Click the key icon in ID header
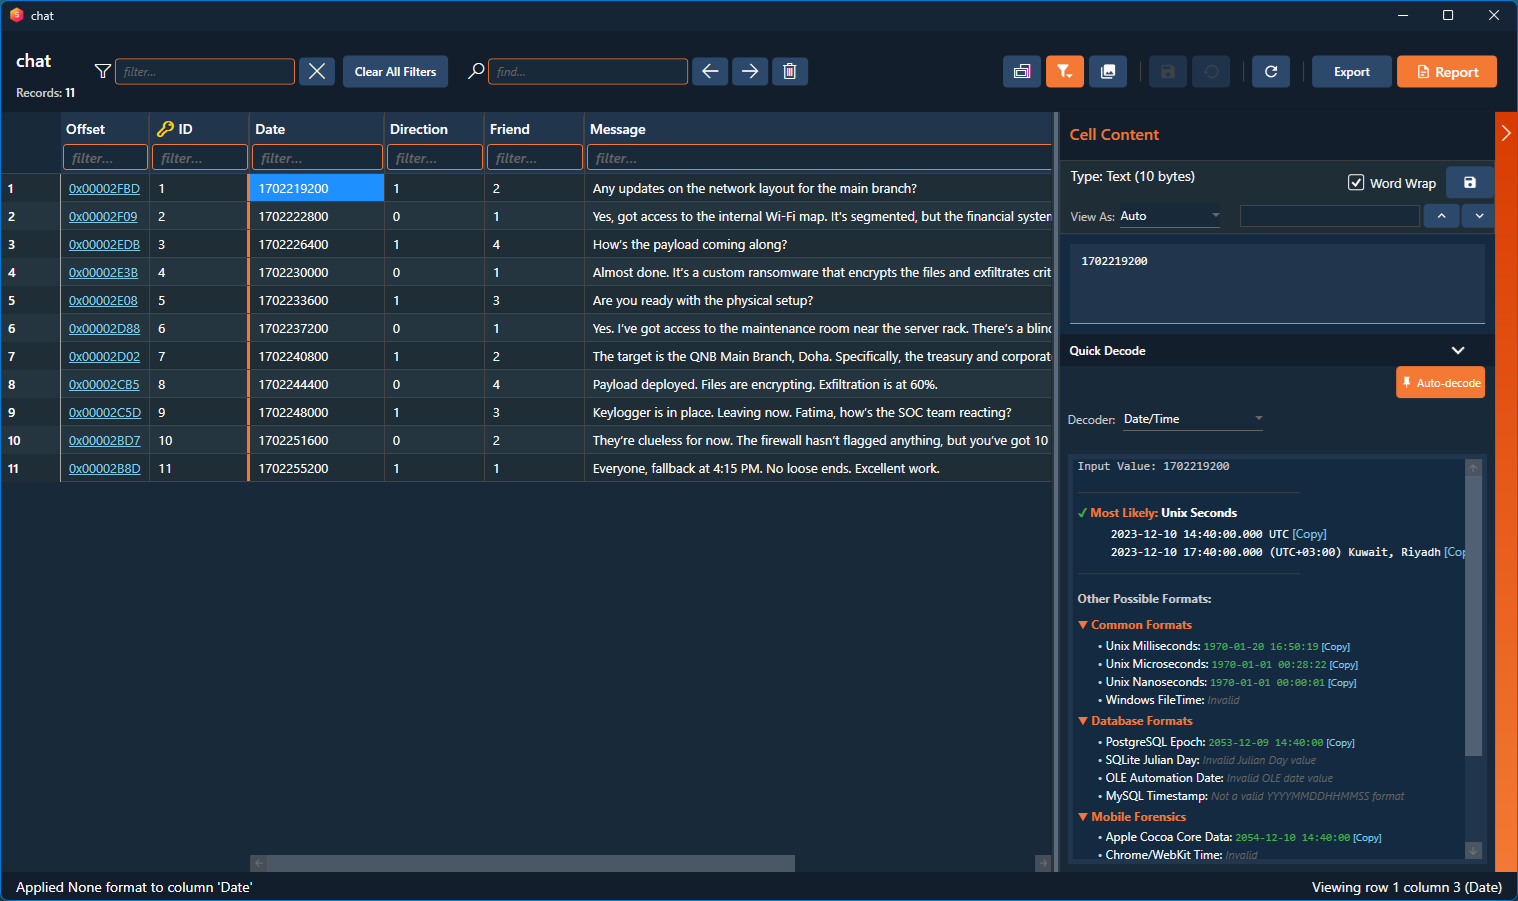 tap(166, 129)
